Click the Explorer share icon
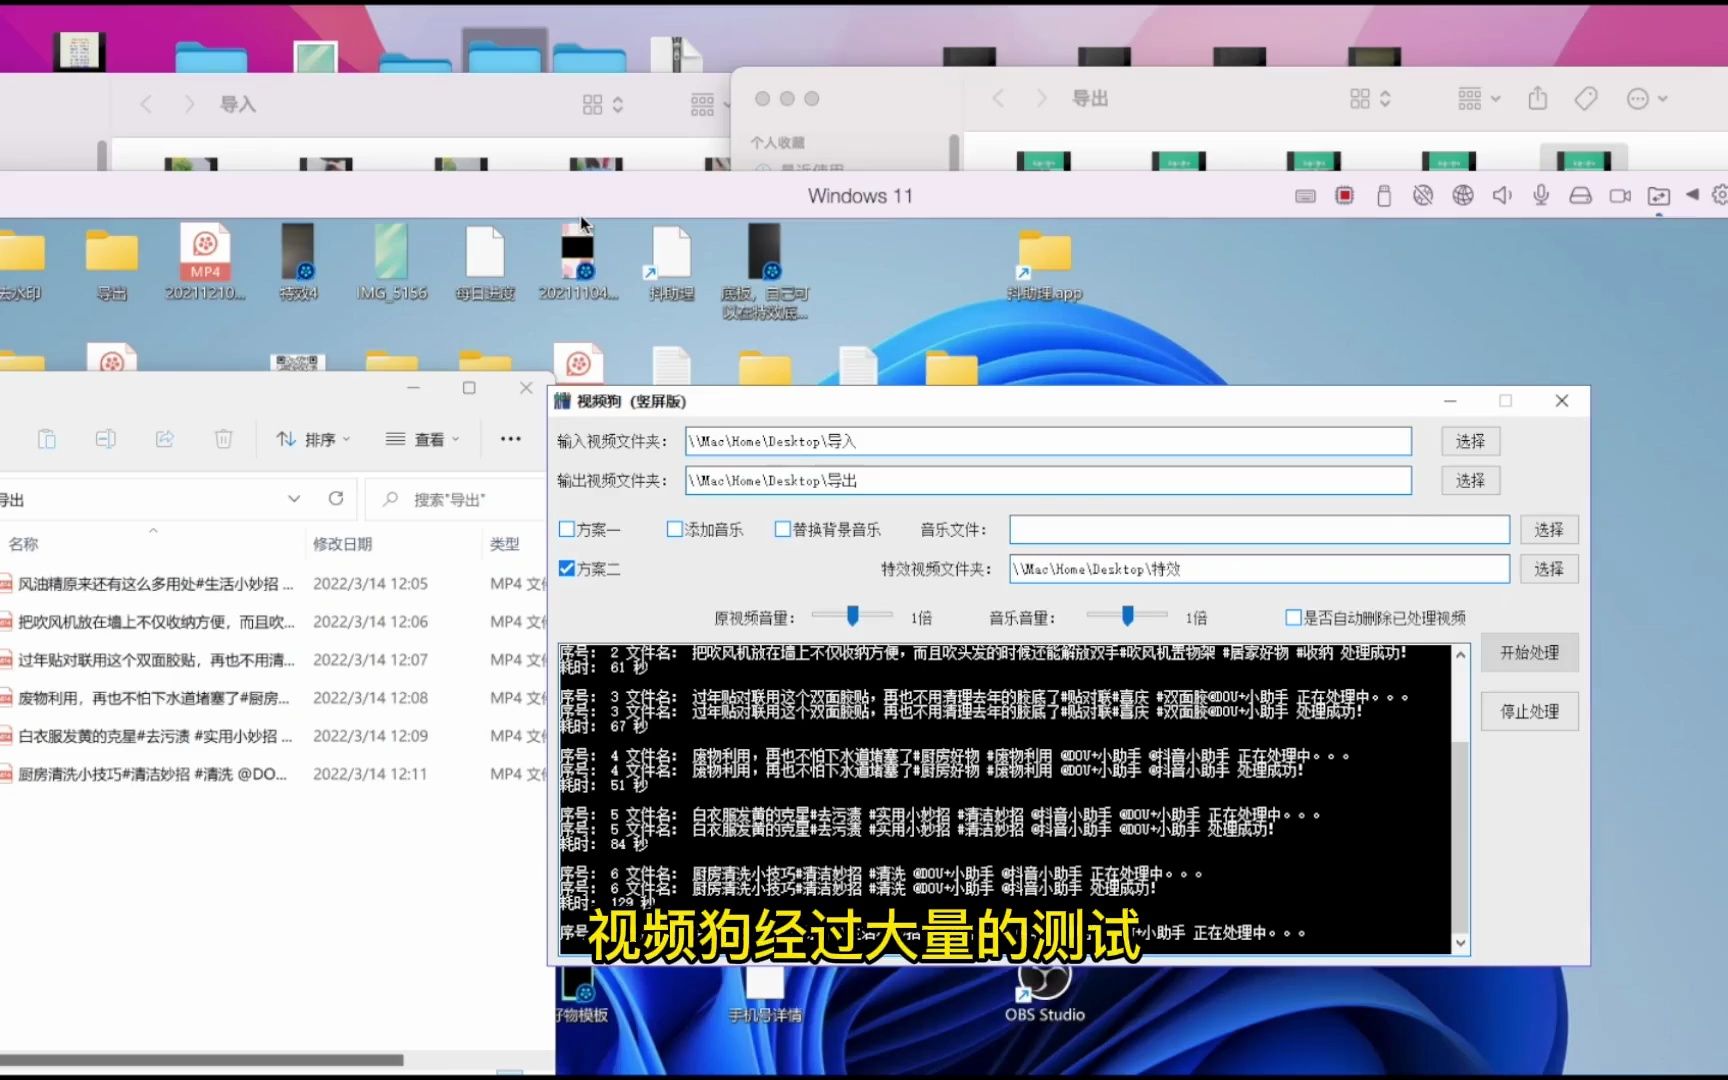Screen dimensions: 1728x1080 tap(165, 439)
